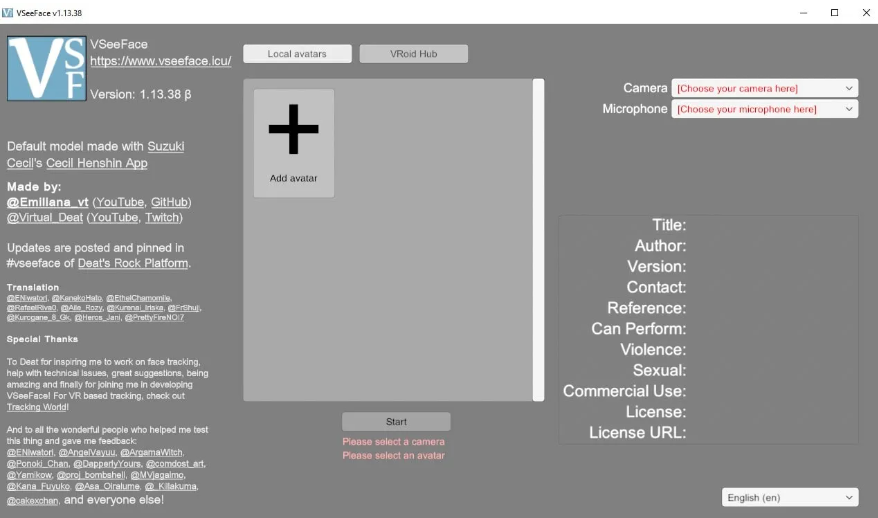Open the @Kana_Fuyuko tester link
This screenshot has width=878, height=518.
coord(38,486)
